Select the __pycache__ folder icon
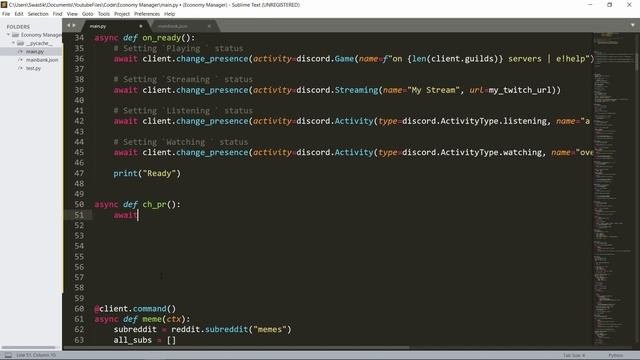The width and height of the screenshot is (640, 360). pyautogui.click(x=20, y=43)
